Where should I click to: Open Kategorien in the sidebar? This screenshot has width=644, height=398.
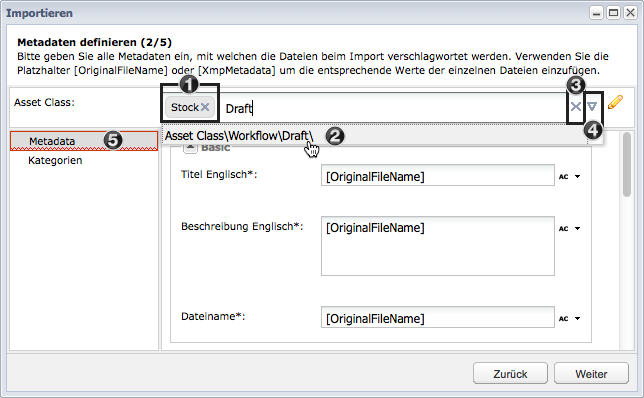[55, 160]
